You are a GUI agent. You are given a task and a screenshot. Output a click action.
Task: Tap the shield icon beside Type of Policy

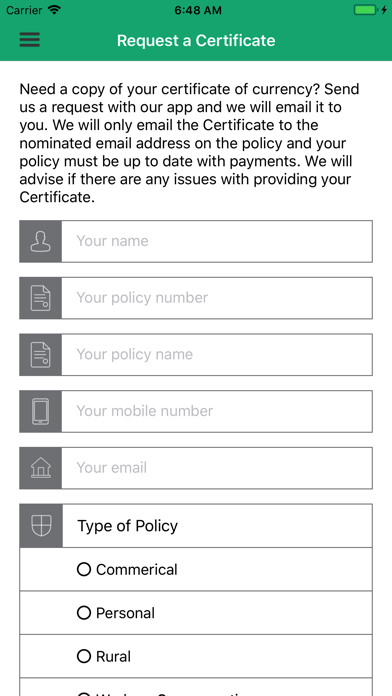[x=41, y=526]
